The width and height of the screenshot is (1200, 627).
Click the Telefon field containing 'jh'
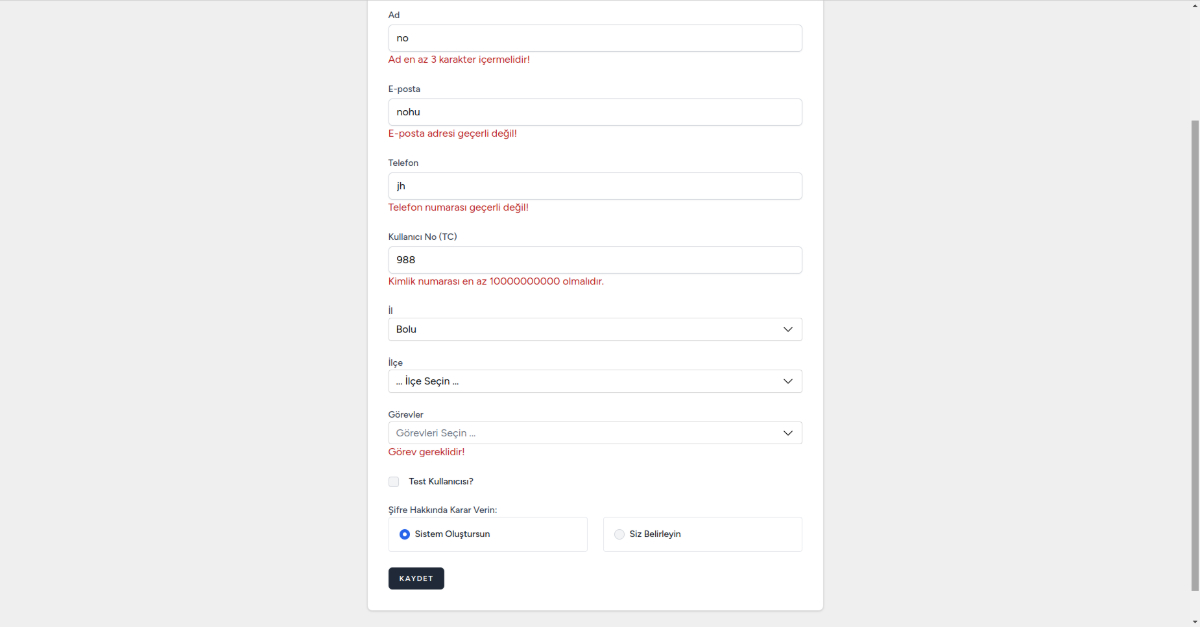click(x=595, y=186)
